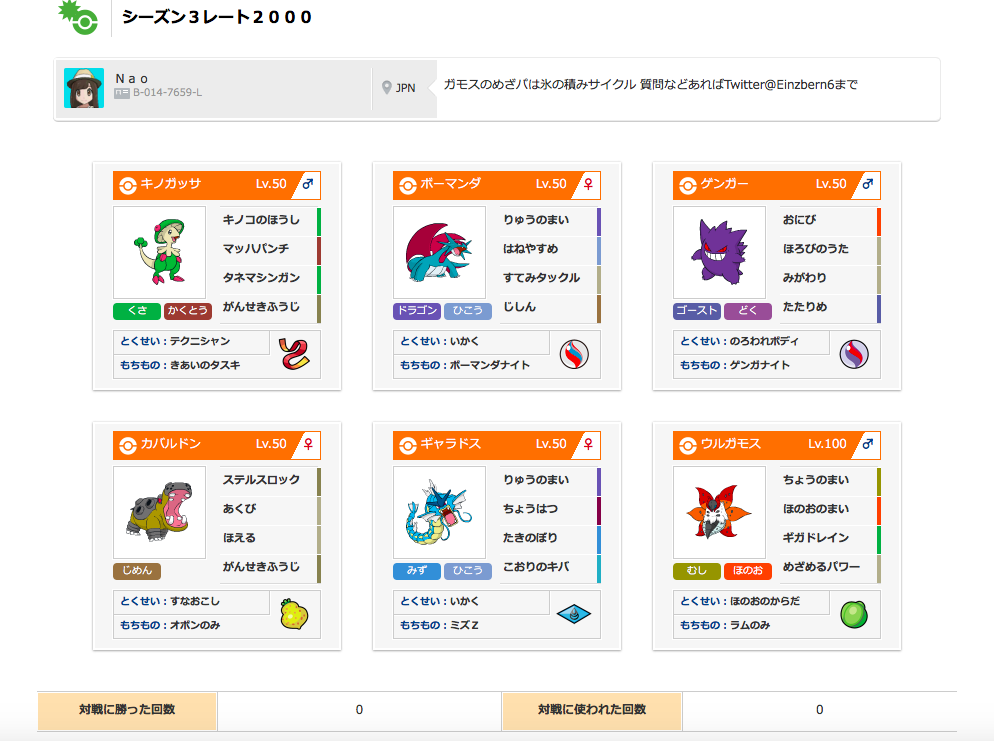
Task: Click the Pokéball icon on ゲンガー header
Action: point(688,185)
